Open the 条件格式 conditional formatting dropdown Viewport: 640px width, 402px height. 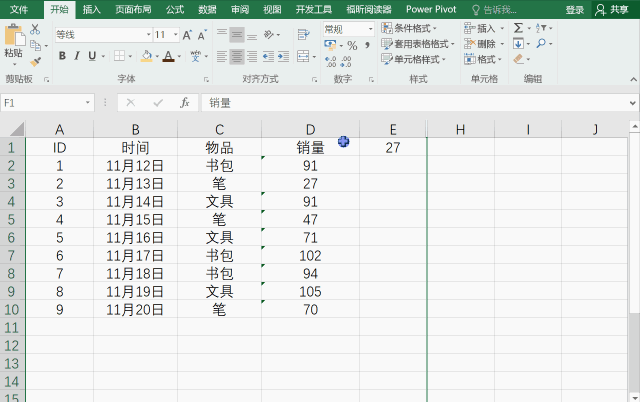[418, 29]
